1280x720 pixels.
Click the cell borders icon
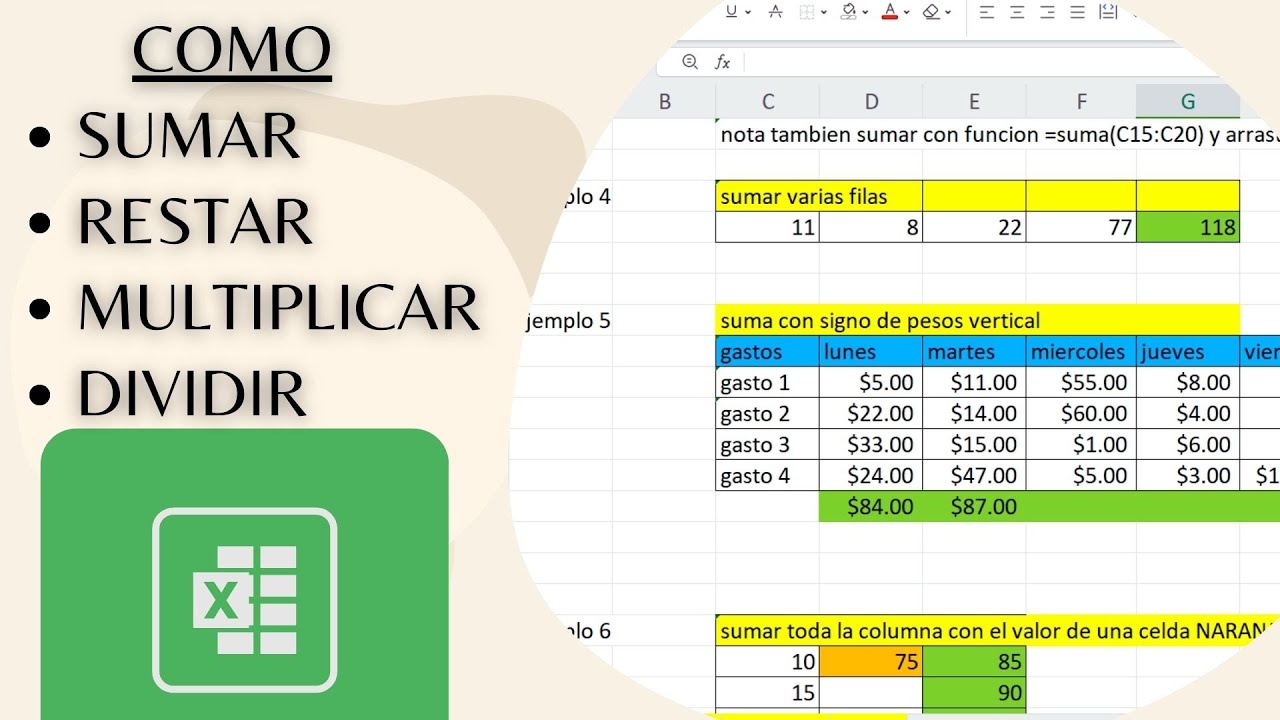pos(809,12)
